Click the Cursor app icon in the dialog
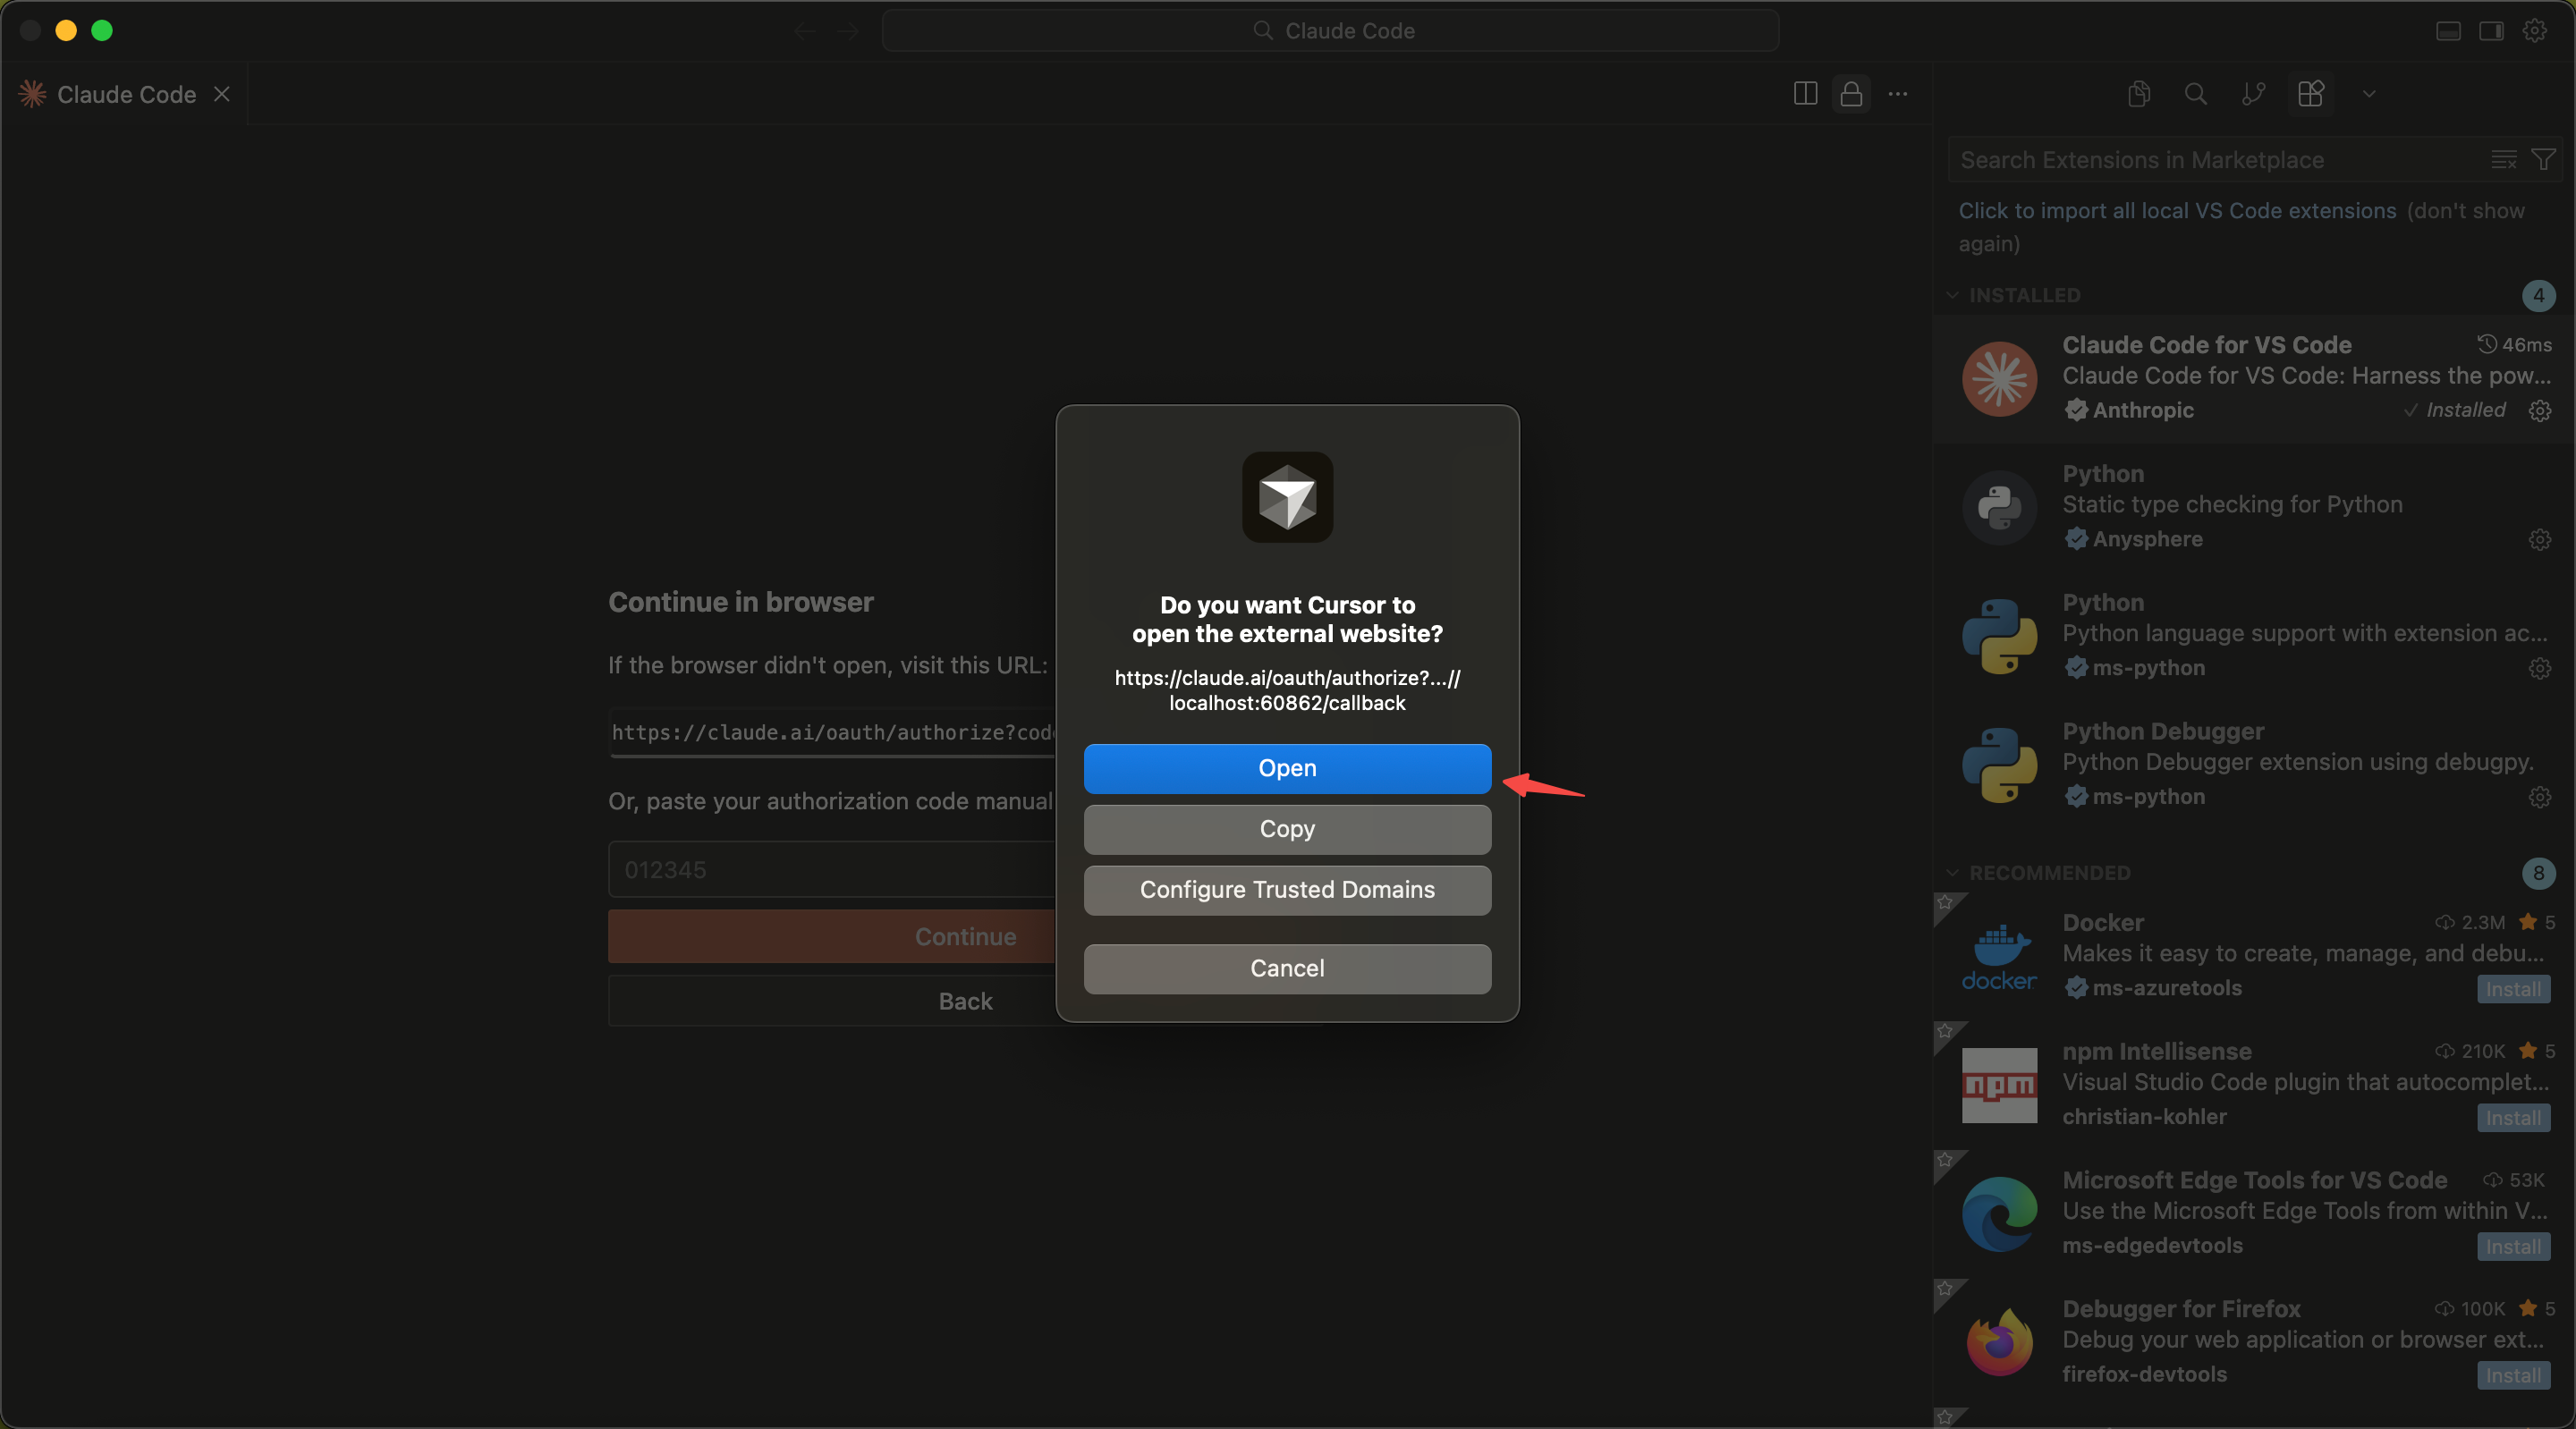 1287,497
